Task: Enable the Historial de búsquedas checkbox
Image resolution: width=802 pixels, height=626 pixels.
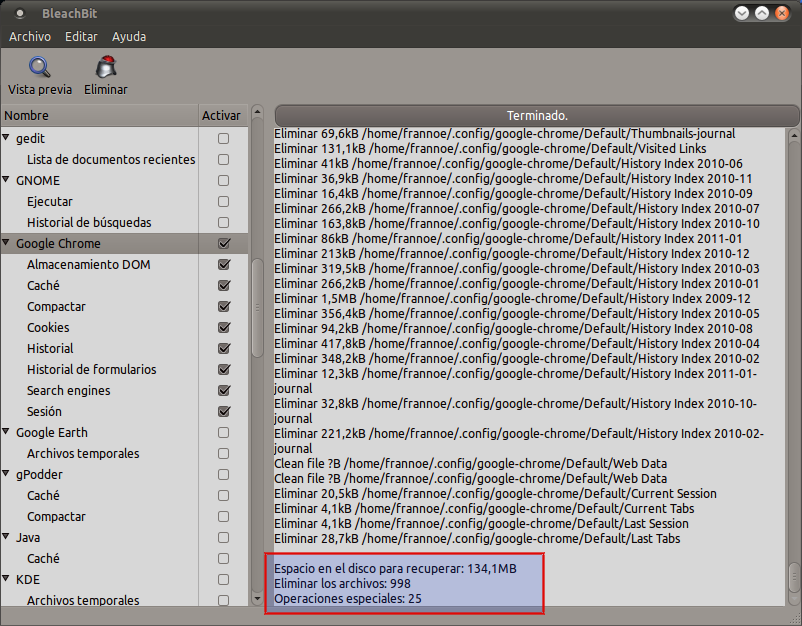Action: coord(224,222)
